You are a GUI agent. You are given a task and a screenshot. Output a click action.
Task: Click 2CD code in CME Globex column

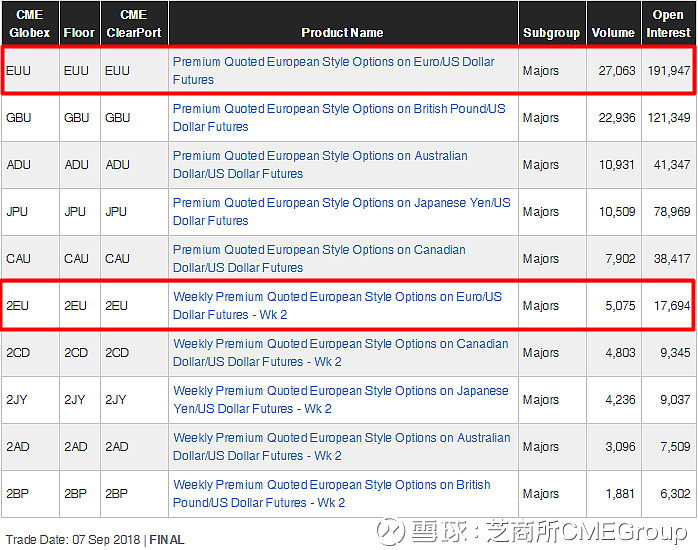(18, 353)
